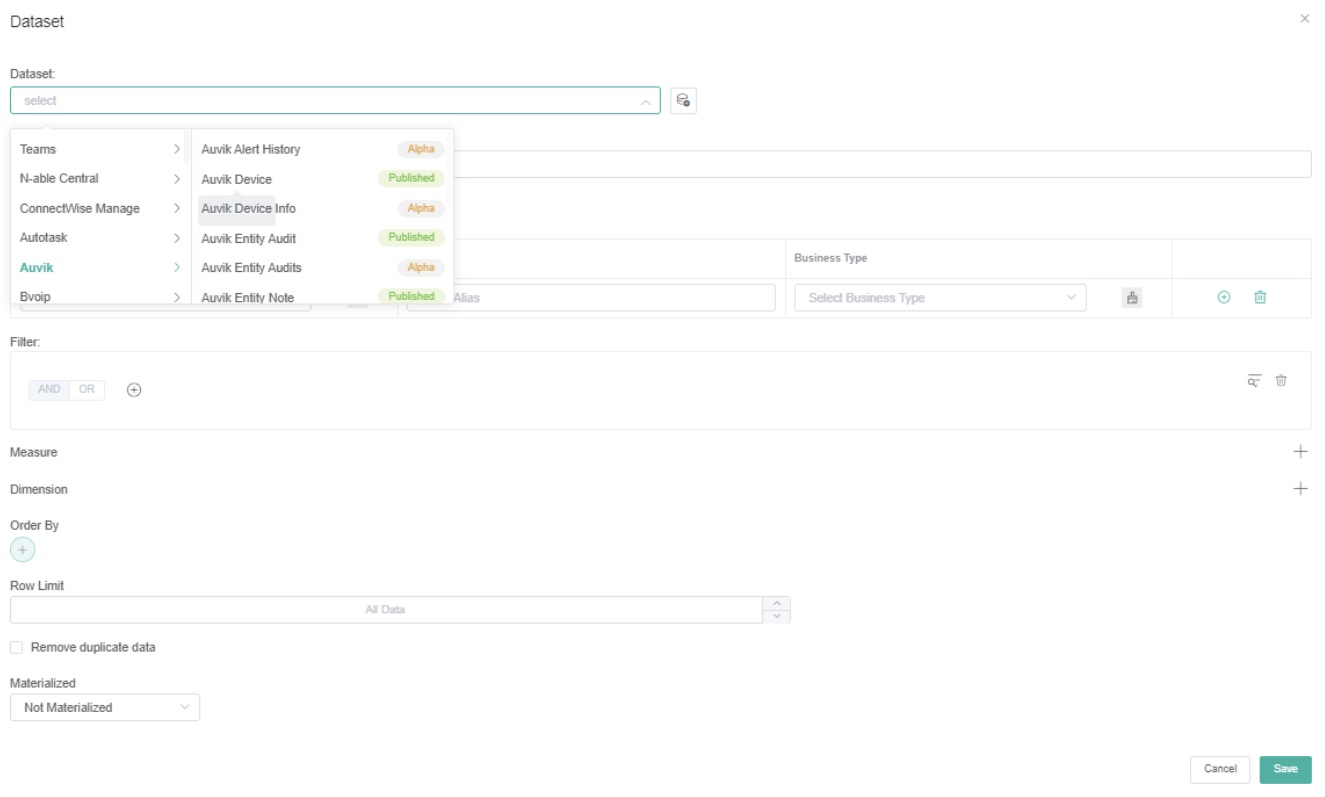The width and height of the screenshot is (1325, 797).
Task: Expand N-able Central category
Action: 100,179
